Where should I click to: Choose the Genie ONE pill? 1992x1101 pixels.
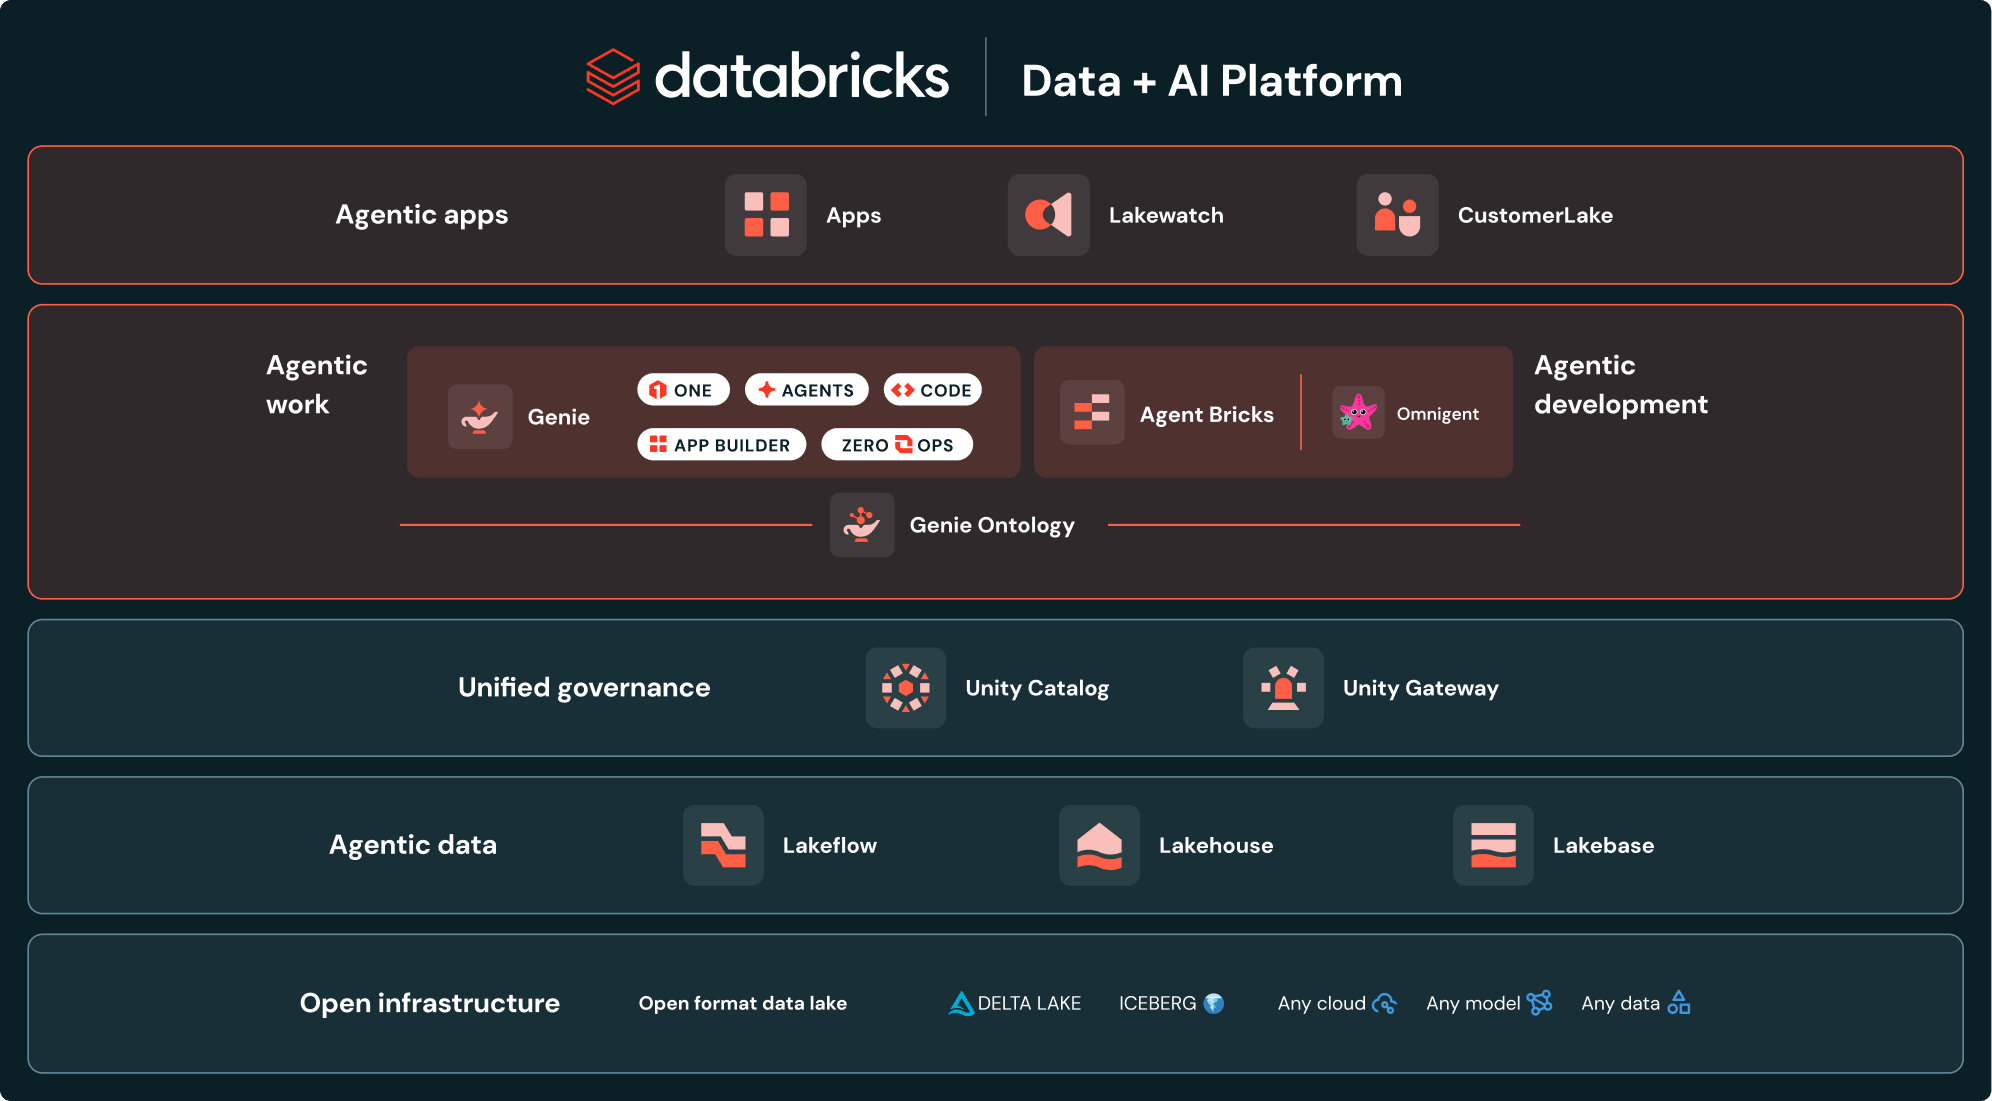click(x=683, y=390)
